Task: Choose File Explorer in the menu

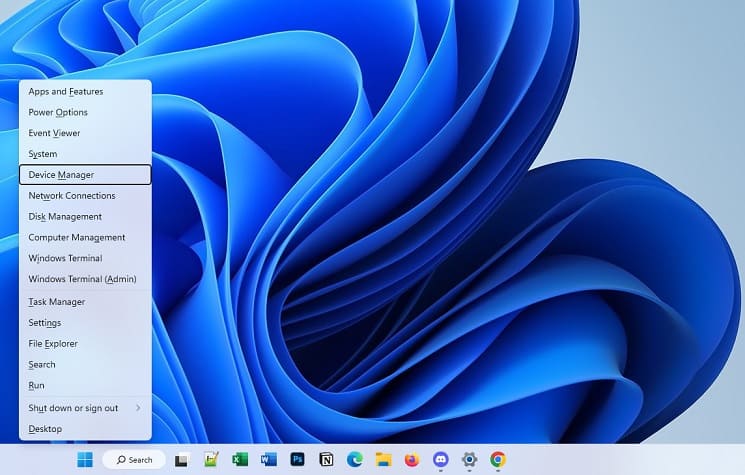Action: [86, 344]
